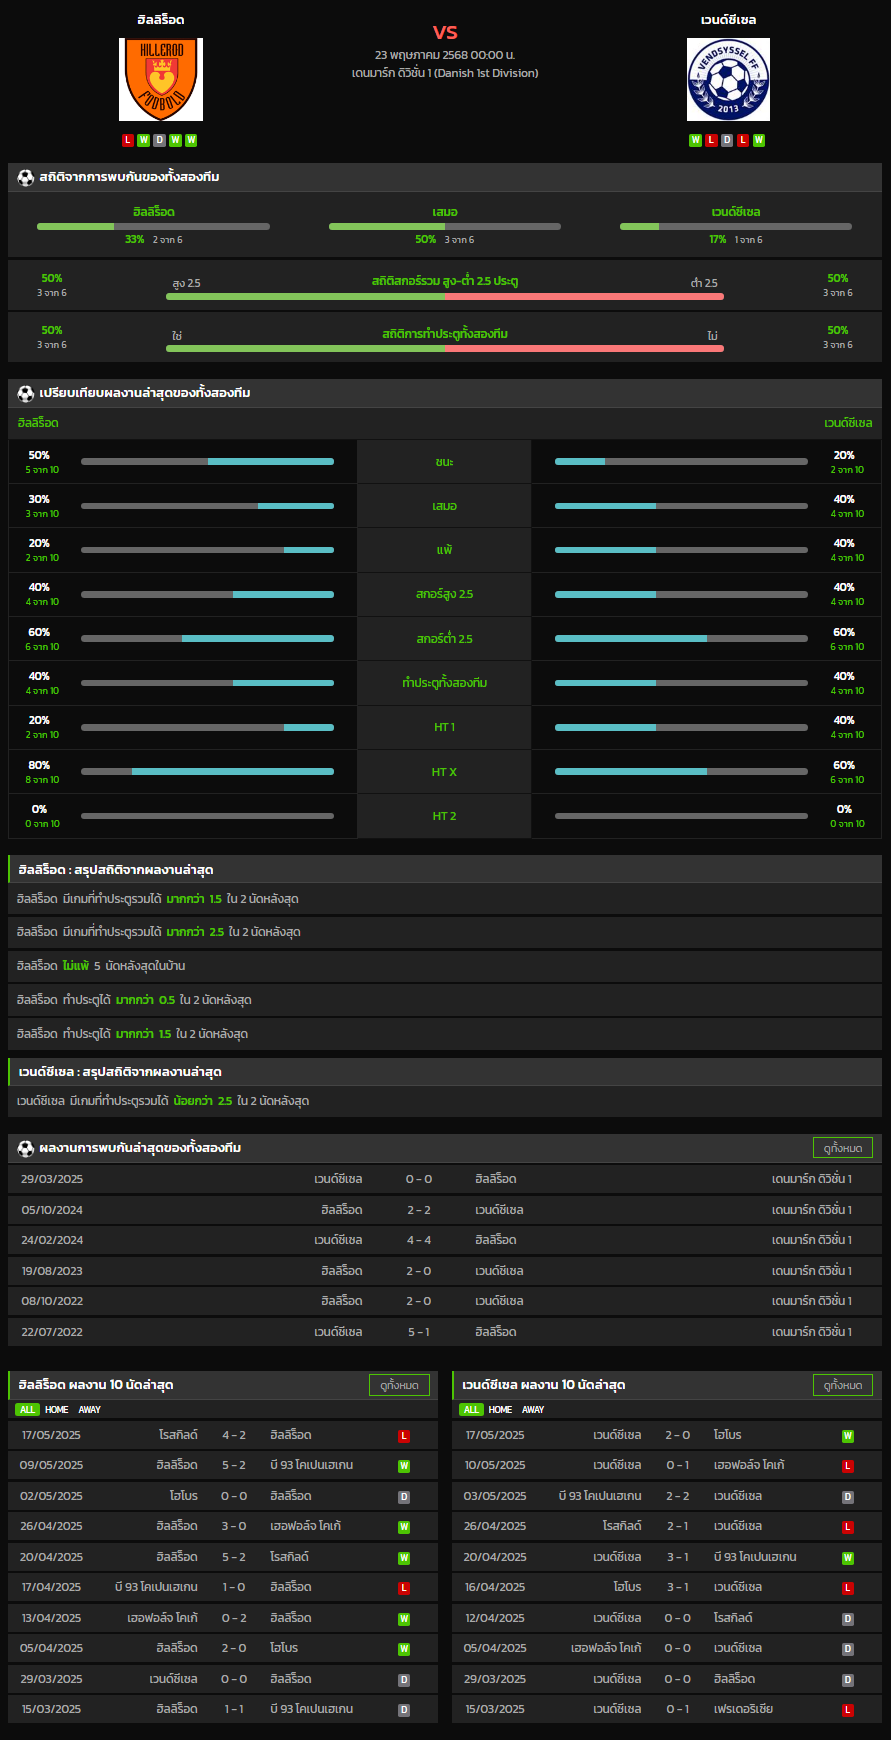Click the ชนะ comparison row label
Image resolution: width=891 pixels, height=1740 pixels.
445,462
